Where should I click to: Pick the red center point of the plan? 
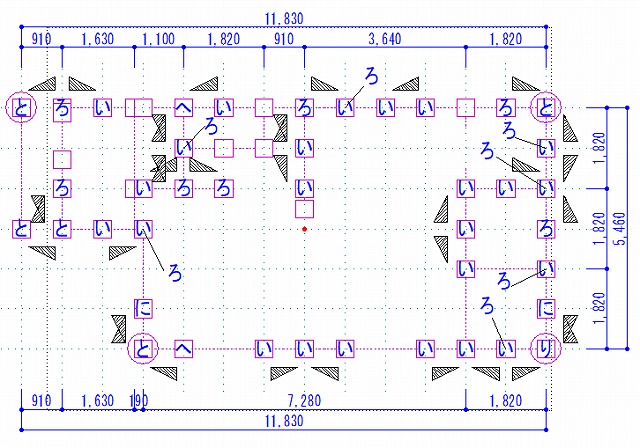pos(305,230)
